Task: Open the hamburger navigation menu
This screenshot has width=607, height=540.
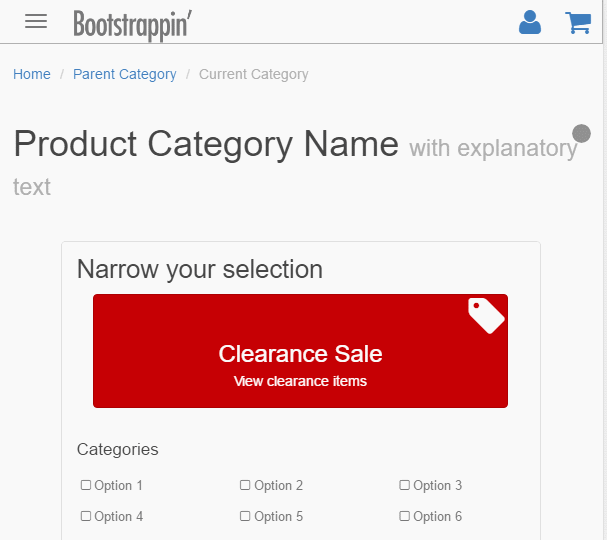Action: pyautogui.click(x=36, y=21)
